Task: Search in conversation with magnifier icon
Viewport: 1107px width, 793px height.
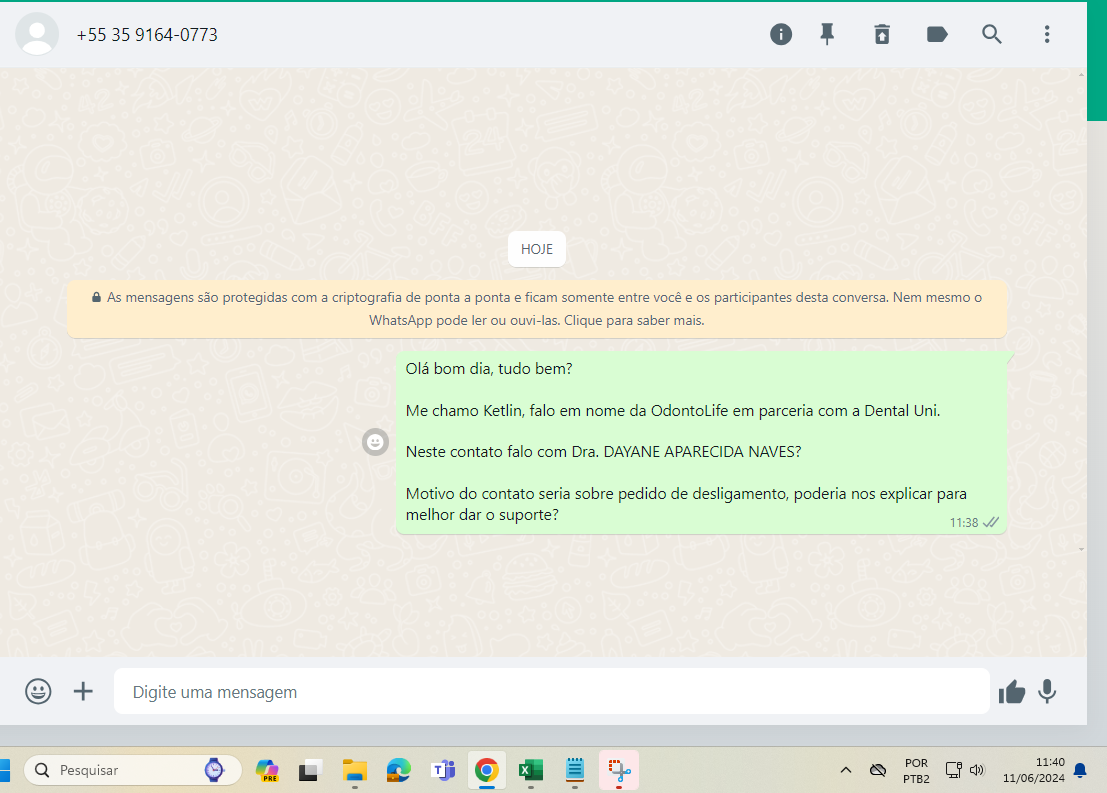Action: tap(991, 34)
